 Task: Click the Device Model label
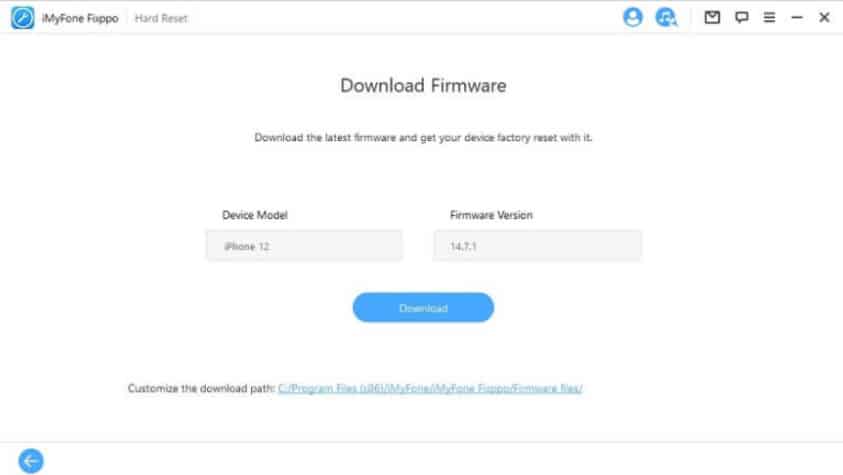point(255,215)
